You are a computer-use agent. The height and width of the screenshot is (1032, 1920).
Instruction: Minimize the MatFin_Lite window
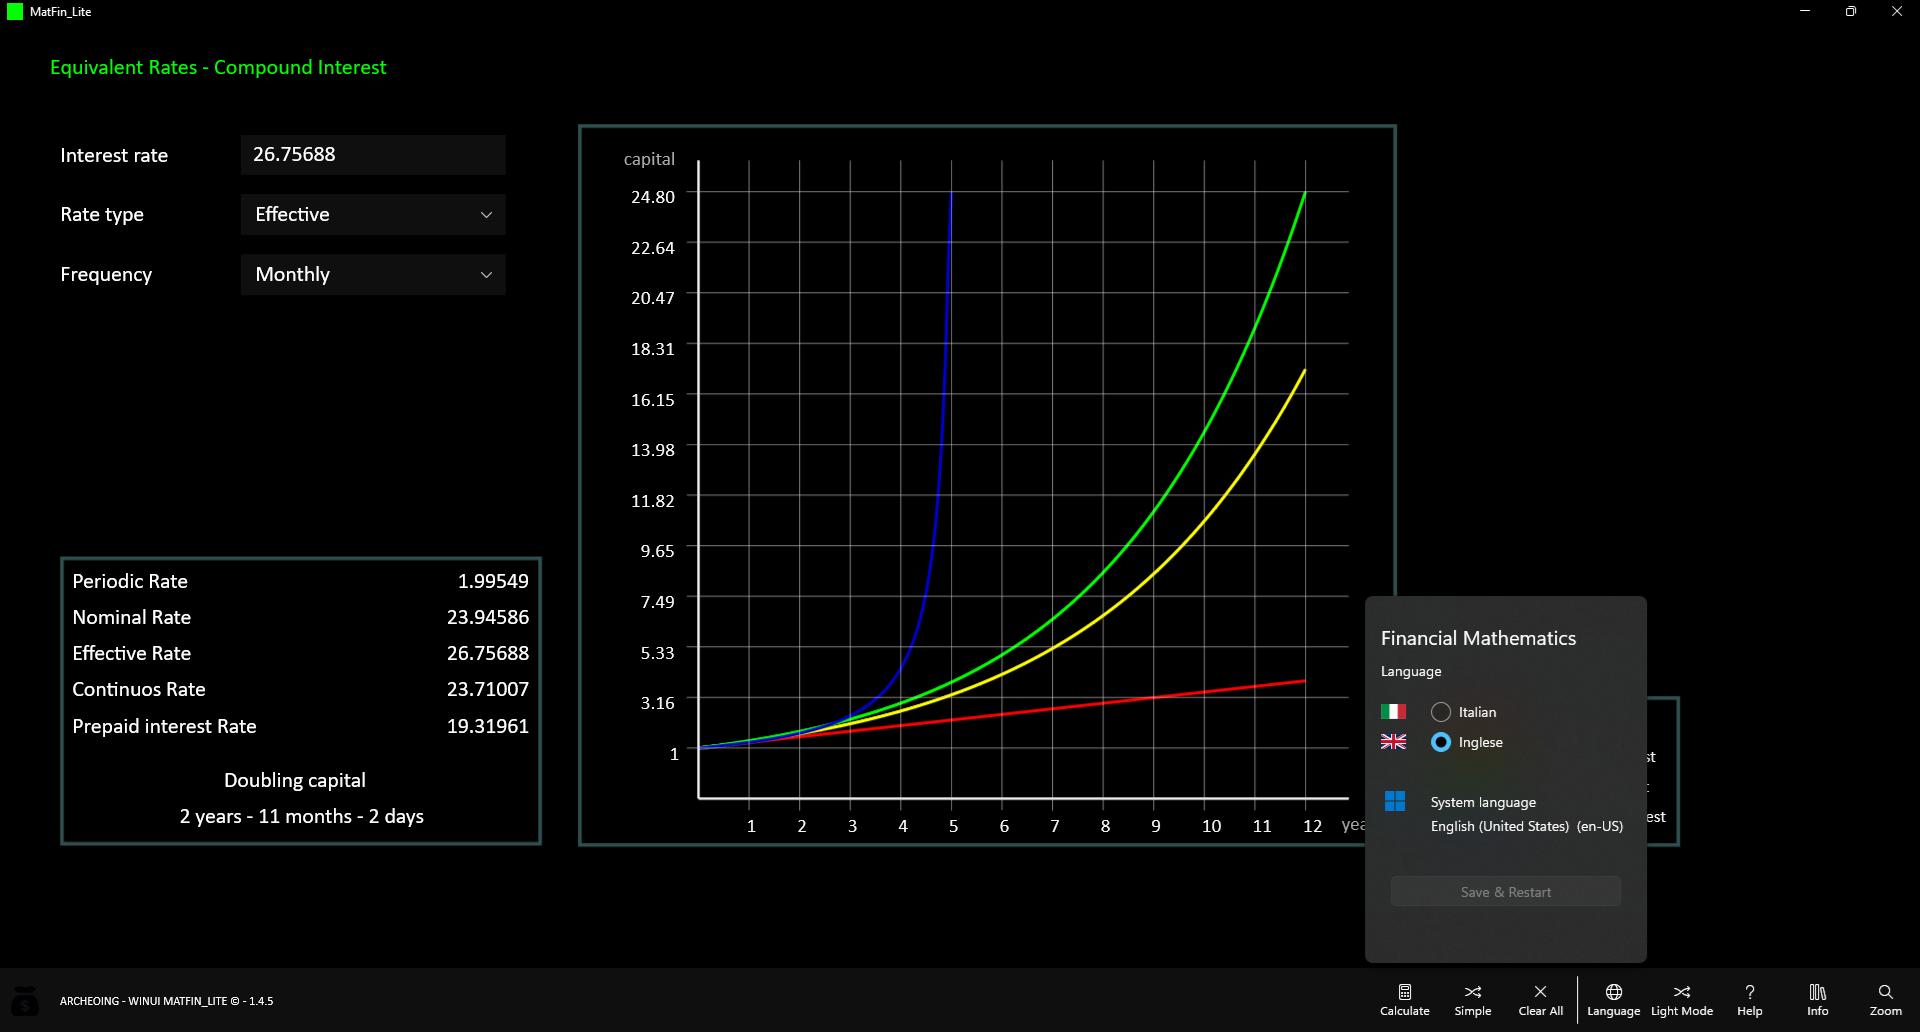click(1805, 11)
